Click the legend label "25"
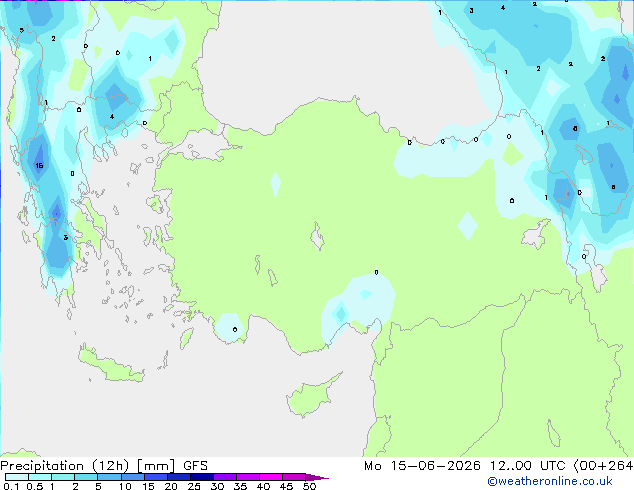The width and height of the screenshot is (634, 490). 194,486
